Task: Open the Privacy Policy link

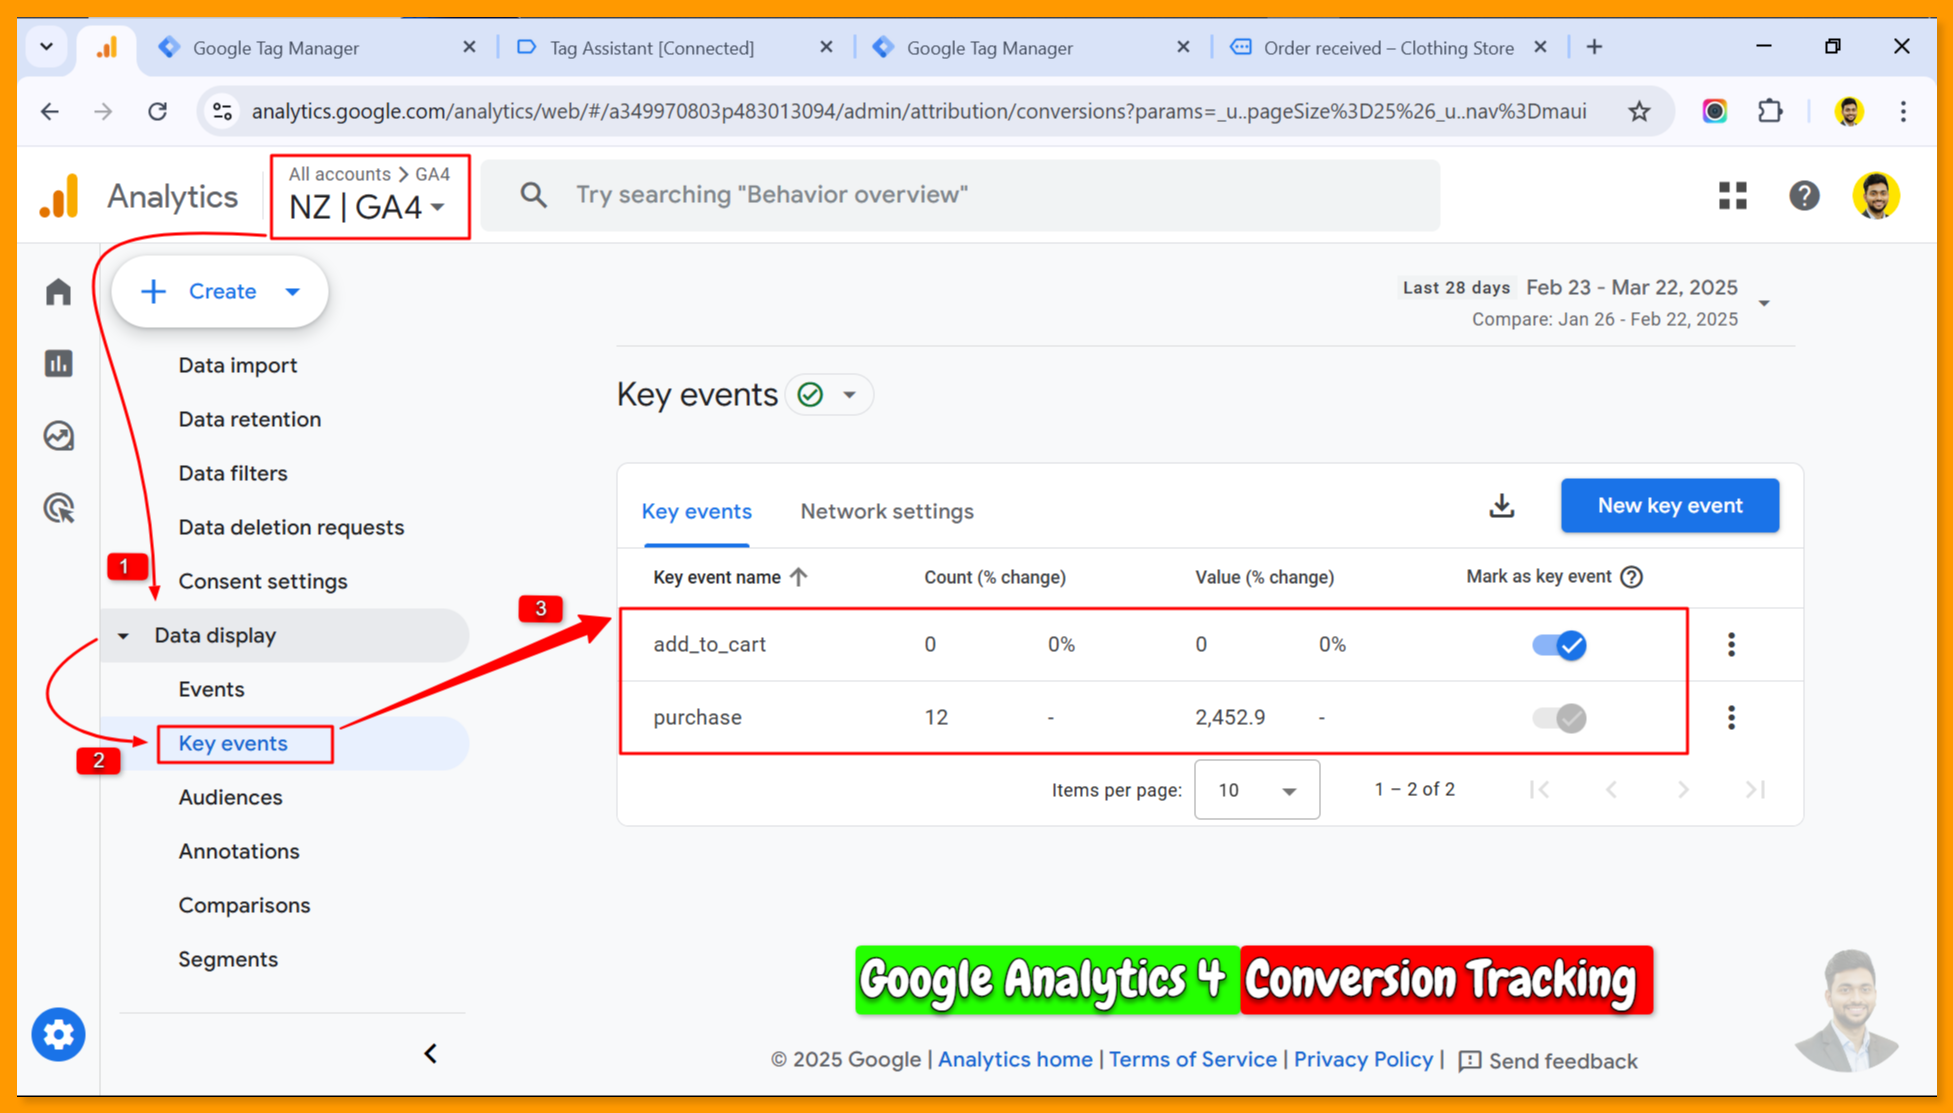Action: coord(1362,1059)
